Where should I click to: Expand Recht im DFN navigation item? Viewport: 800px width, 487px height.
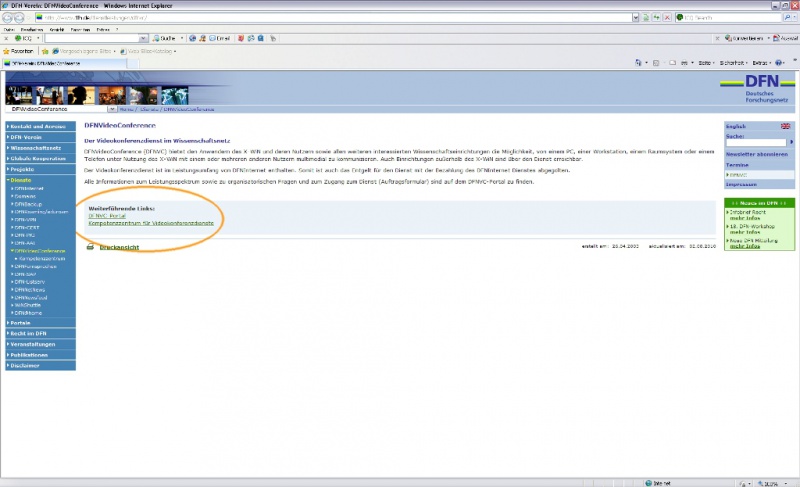point(40,334)
